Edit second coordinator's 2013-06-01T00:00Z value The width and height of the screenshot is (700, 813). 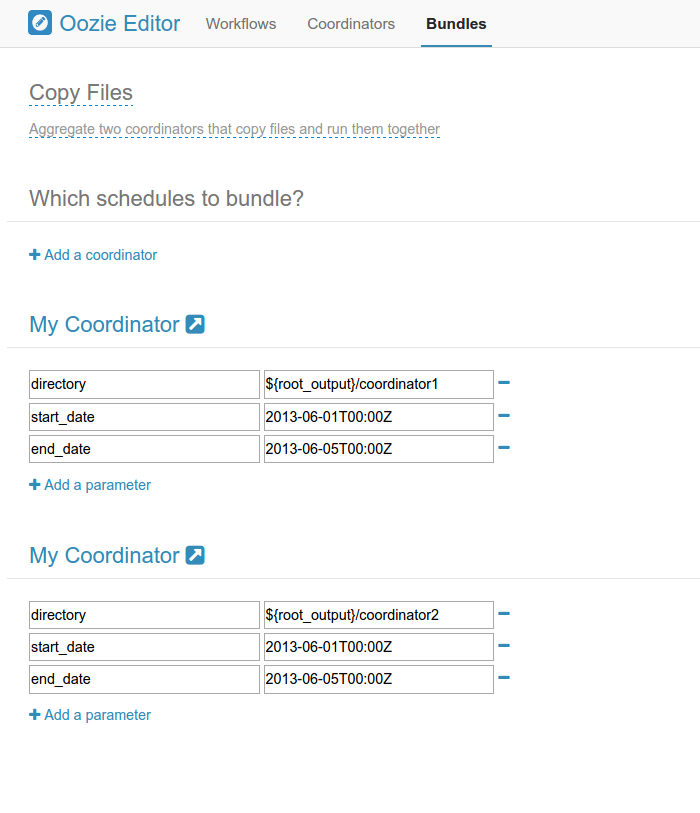click(379, 647)
